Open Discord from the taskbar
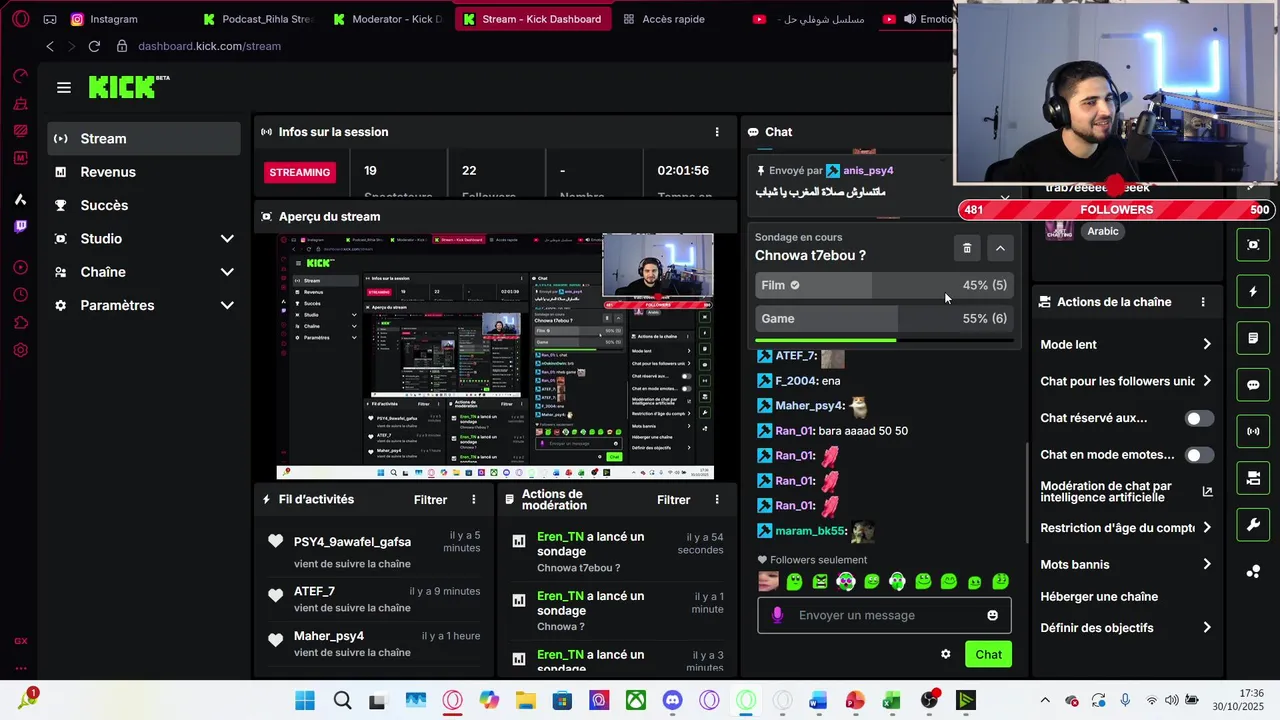 (x=672, y=701)
